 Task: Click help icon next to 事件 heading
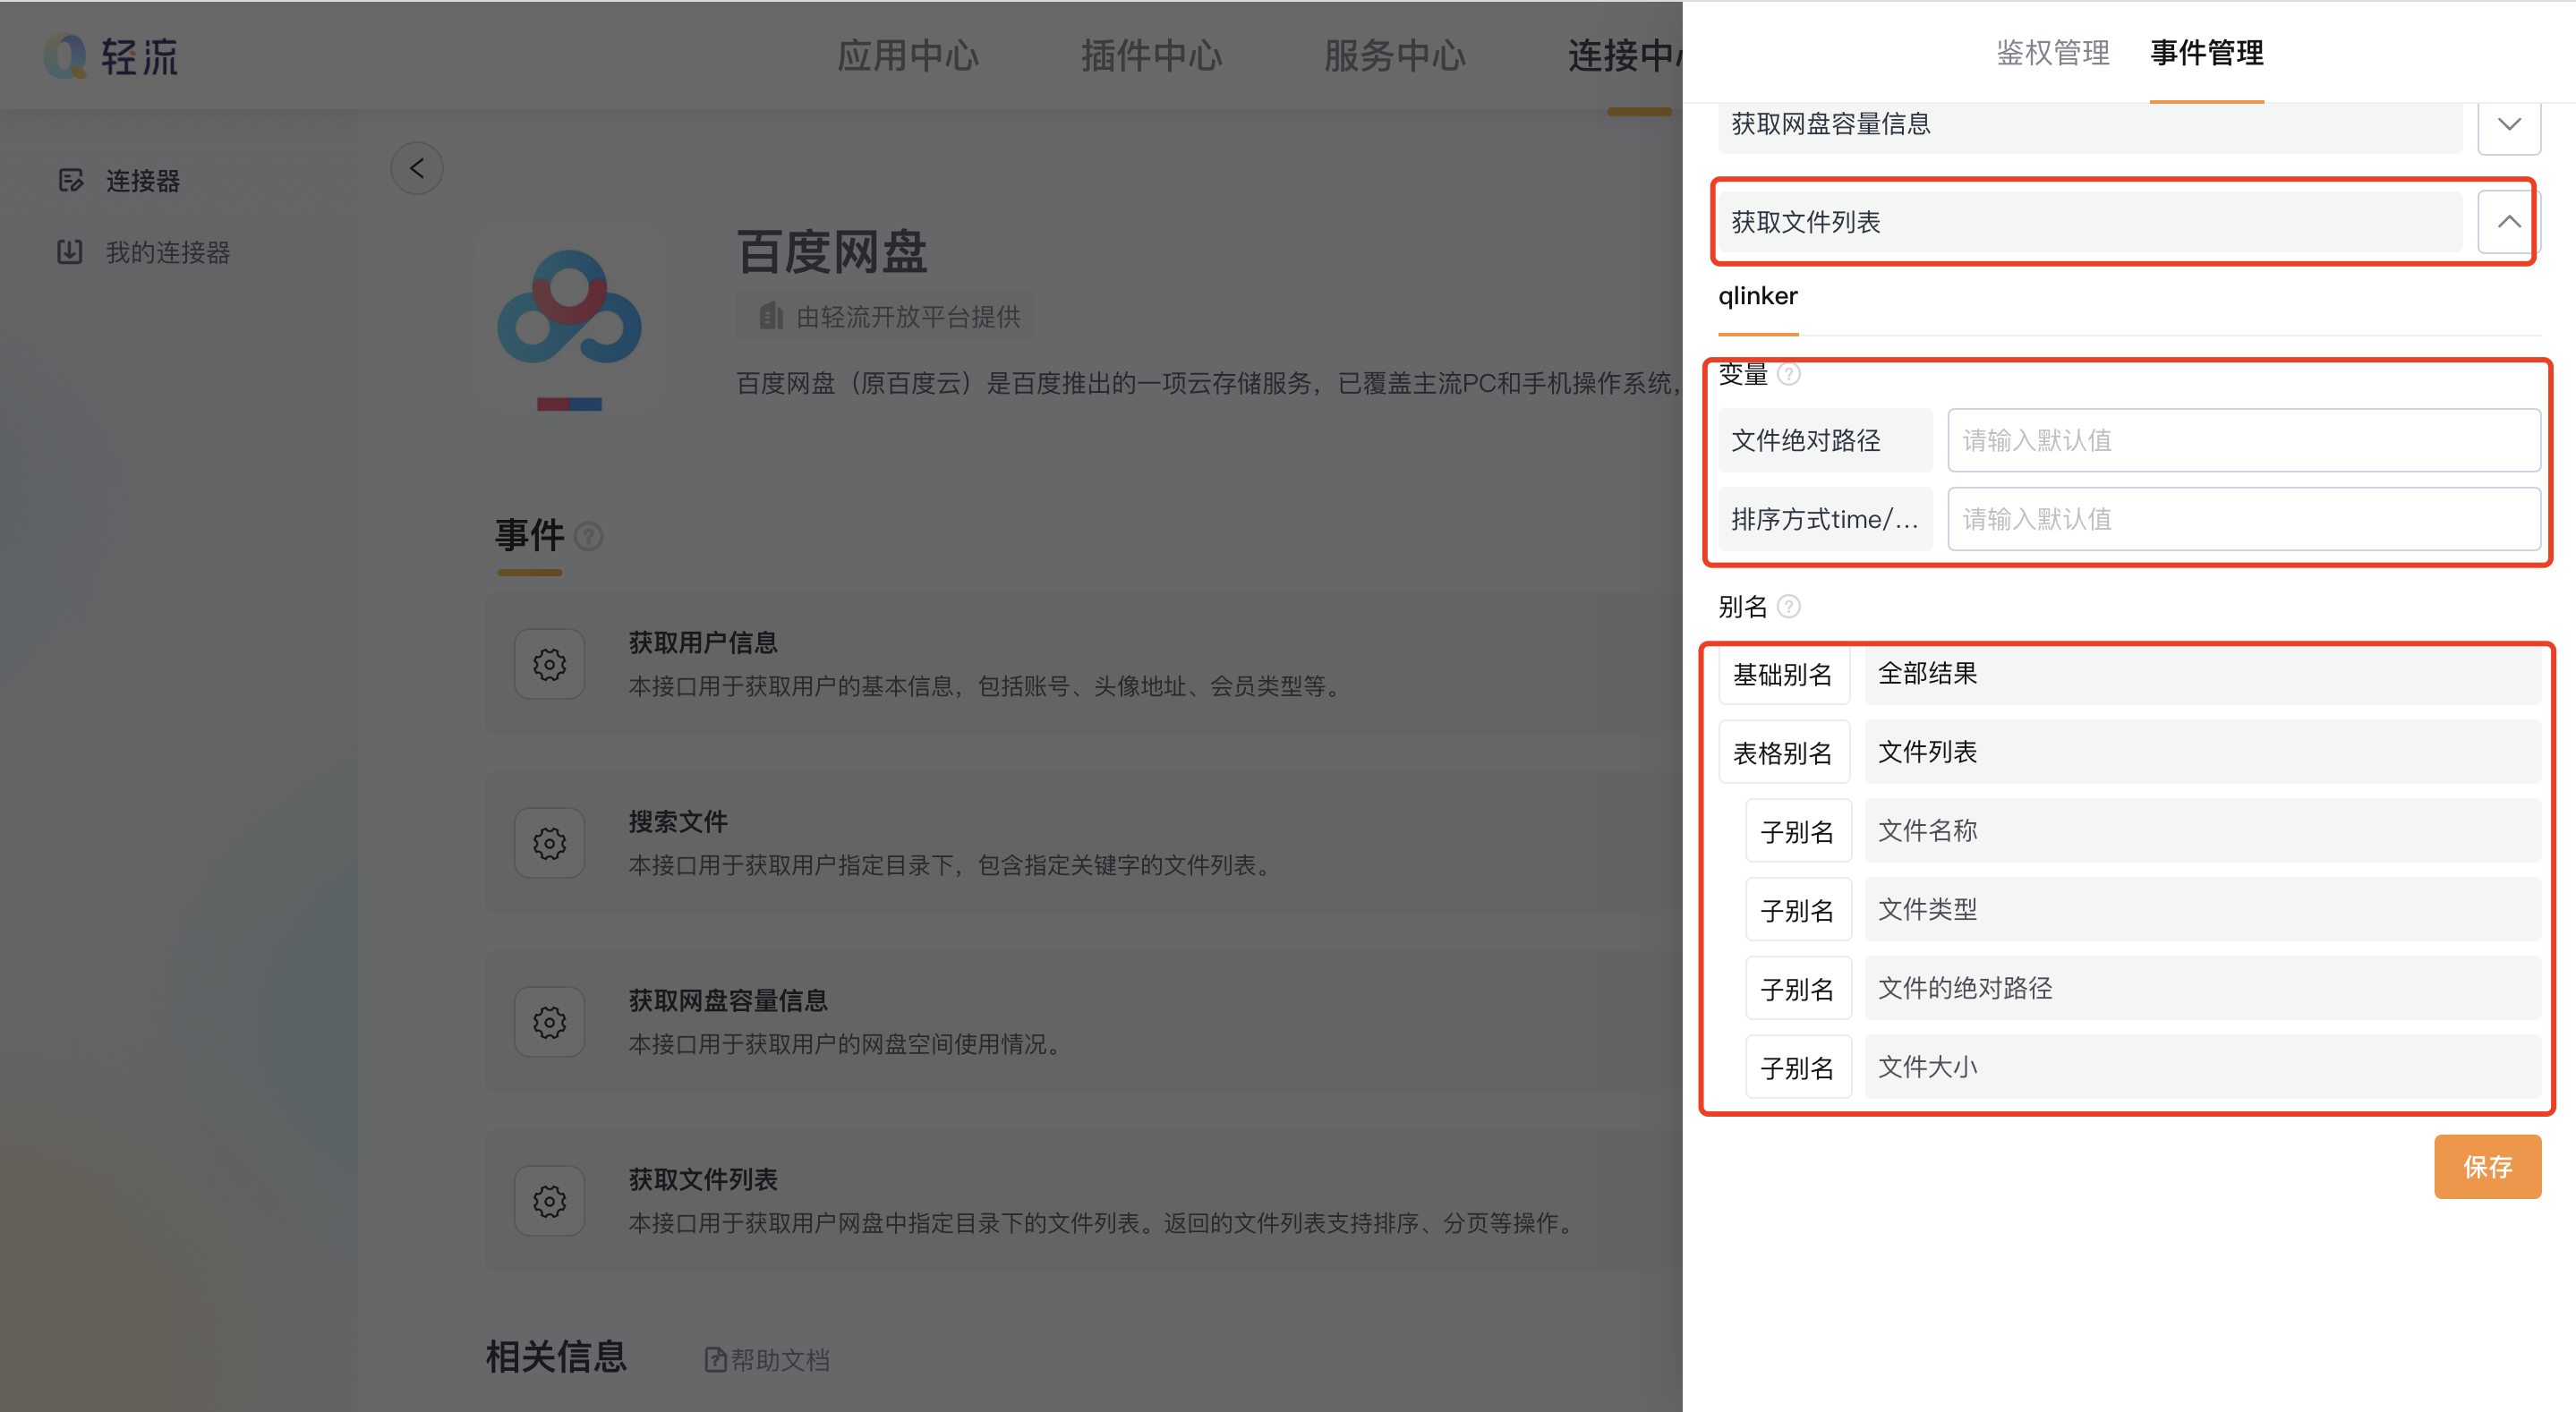tap(589, 536)
